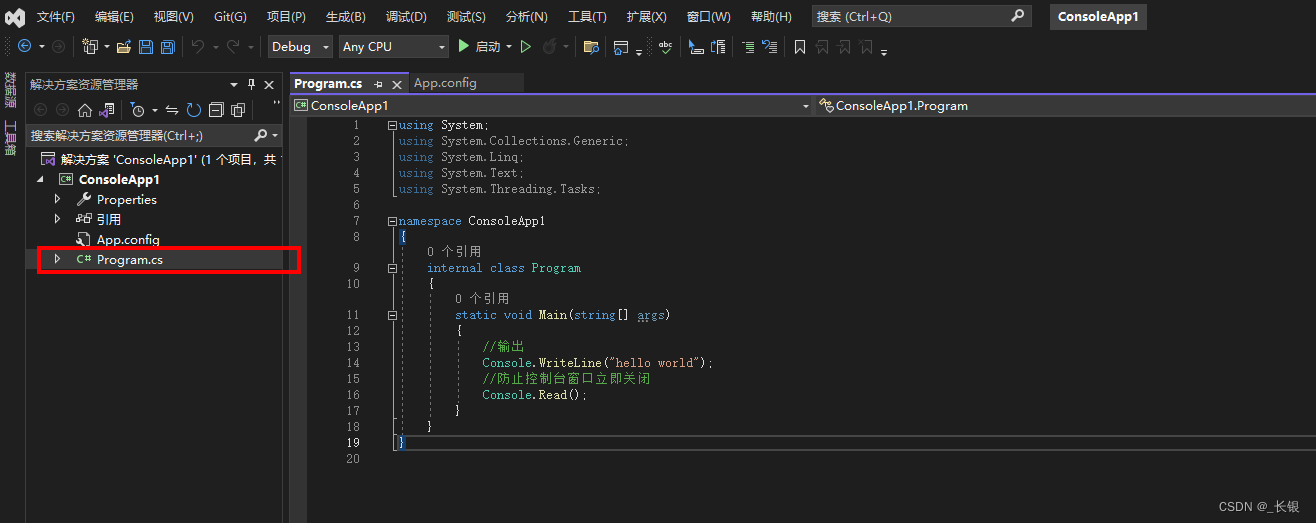Click the Start Without Debugging outline arrow
Image resolution: width=1316 pixels, height=523 pixels.
[x=526, y=47]
